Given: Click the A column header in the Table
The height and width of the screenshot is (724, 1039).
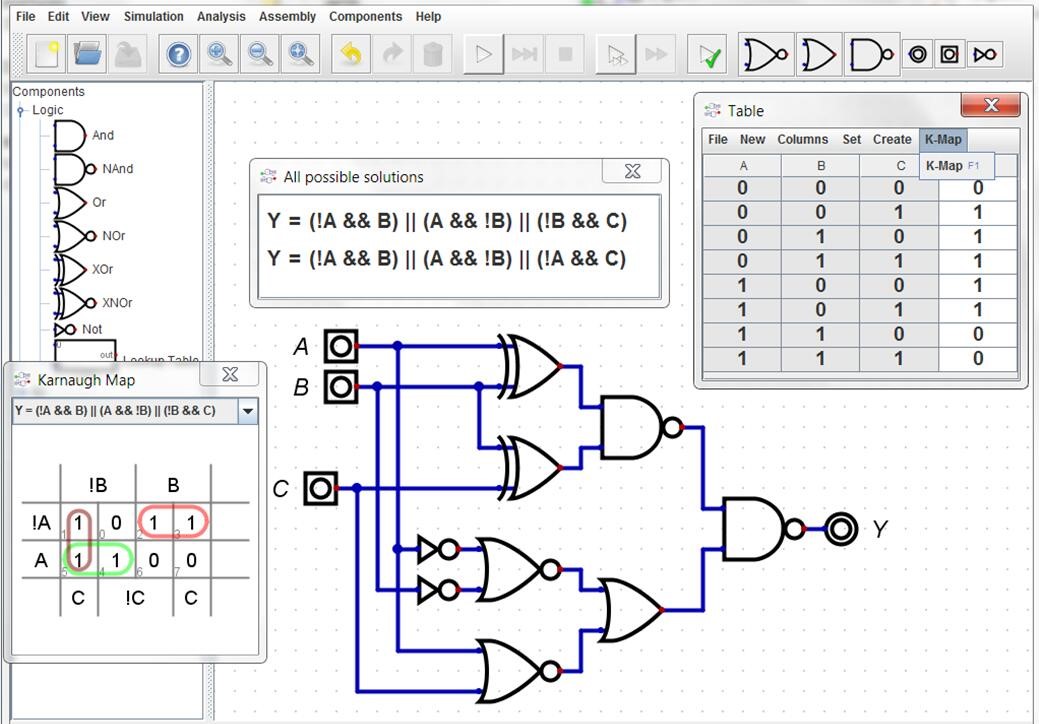Looking at the screenshot, I should (x=743, y=166).
